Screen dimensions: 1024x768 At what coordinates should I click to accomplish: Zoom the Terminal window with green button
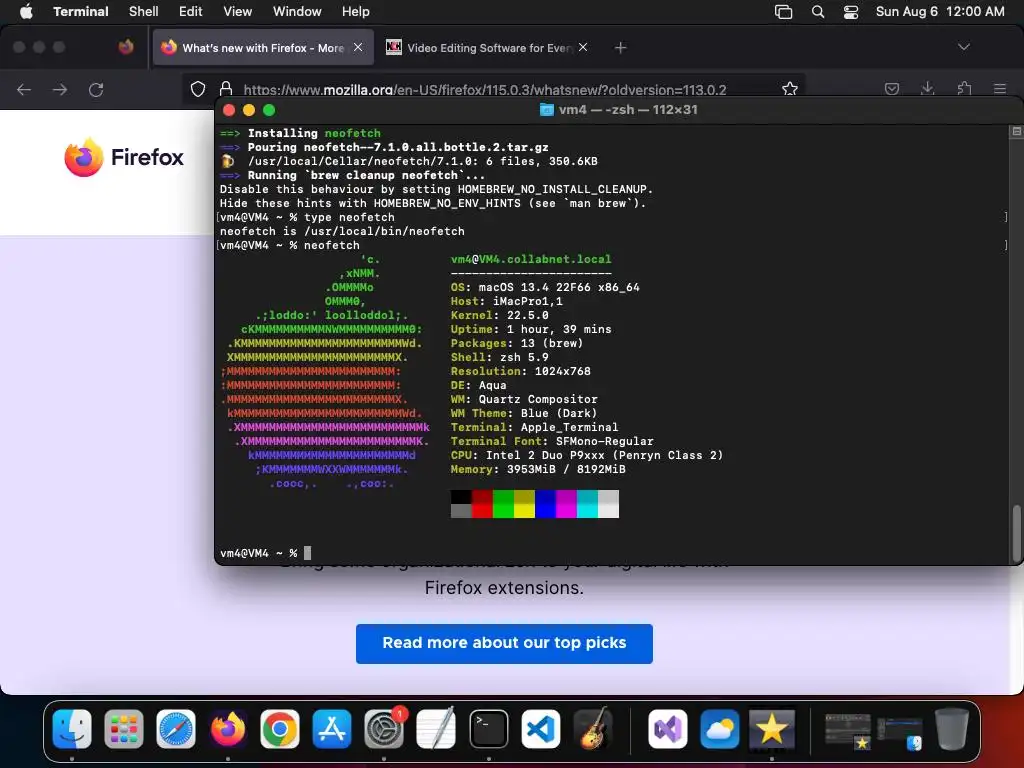tap(268, 110)
